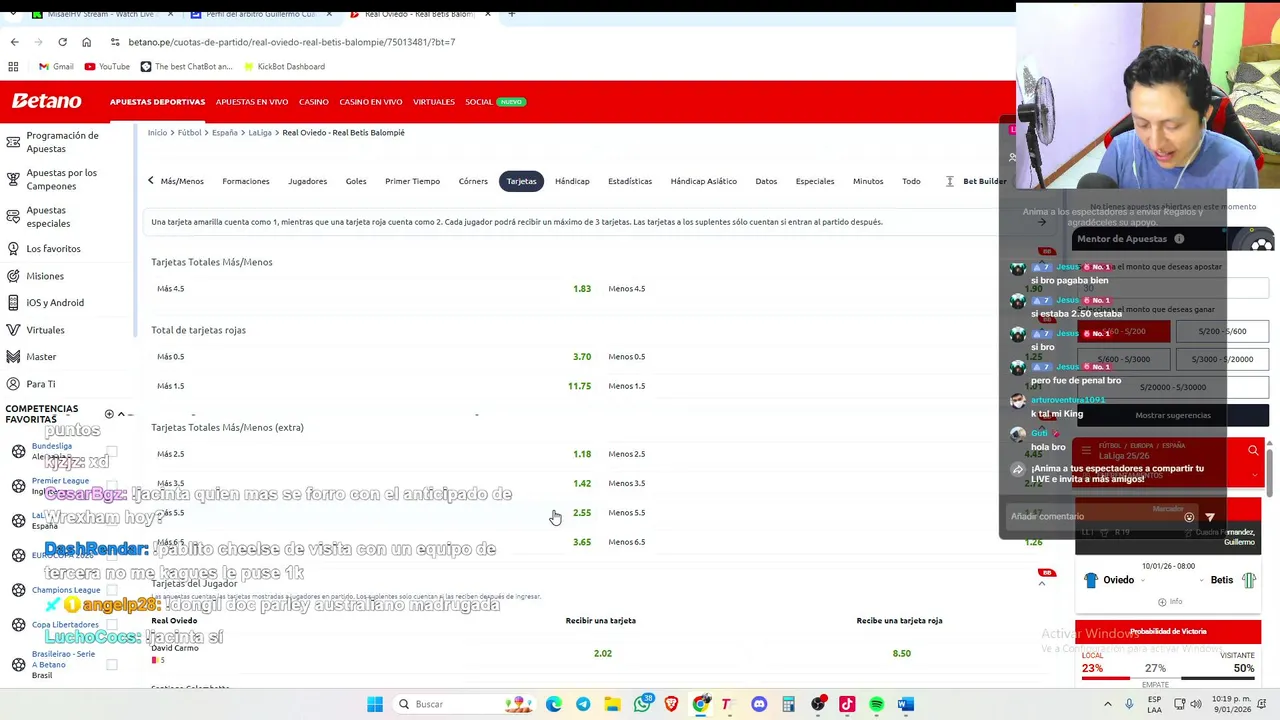The image size is (1280, 720).
Task: Open Para Ti in sidebar
Action: click(x=41, y=384)
